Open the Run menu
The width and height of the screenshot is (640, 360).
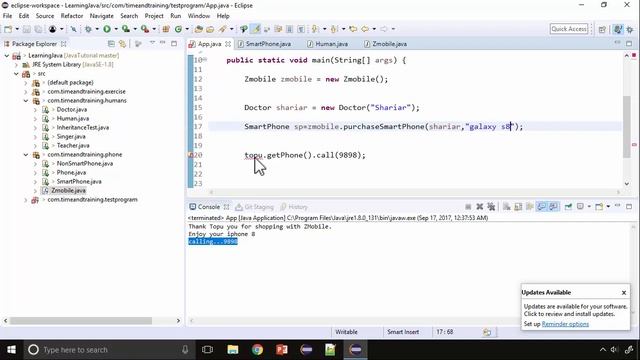[176, 16]
